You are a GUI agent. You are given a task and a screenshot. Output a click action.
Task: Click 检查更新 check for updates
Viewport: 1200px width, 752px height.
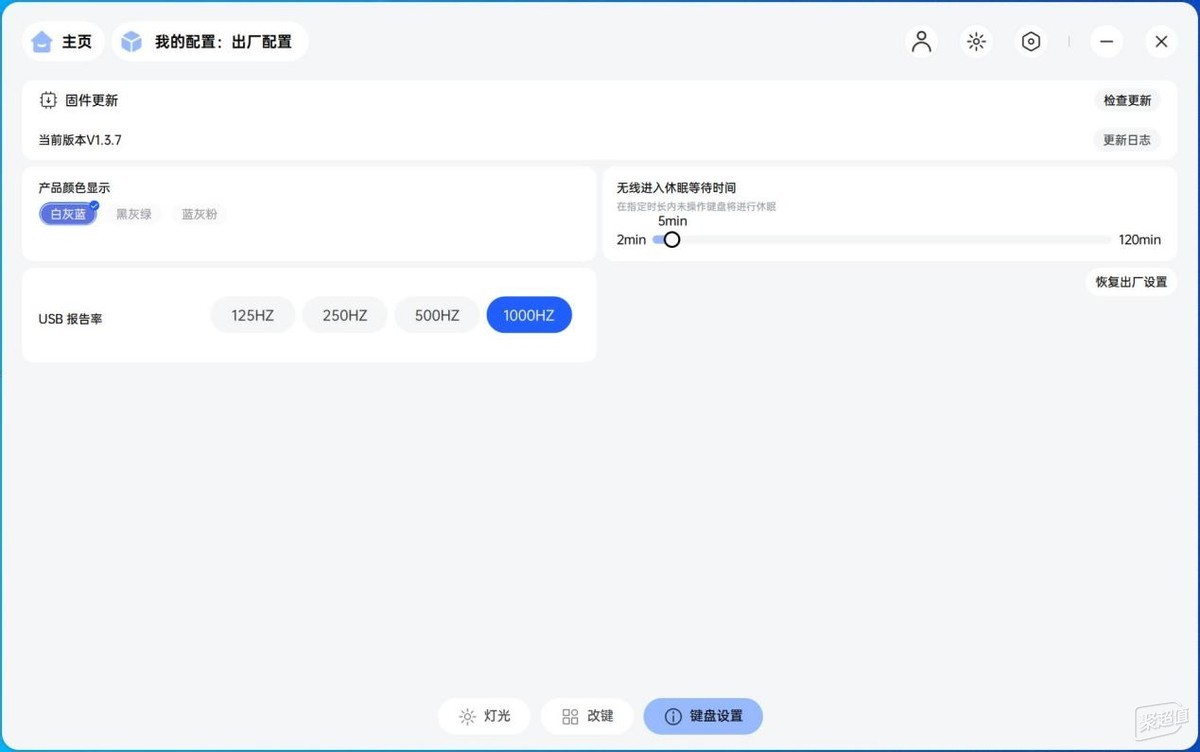1127,101
